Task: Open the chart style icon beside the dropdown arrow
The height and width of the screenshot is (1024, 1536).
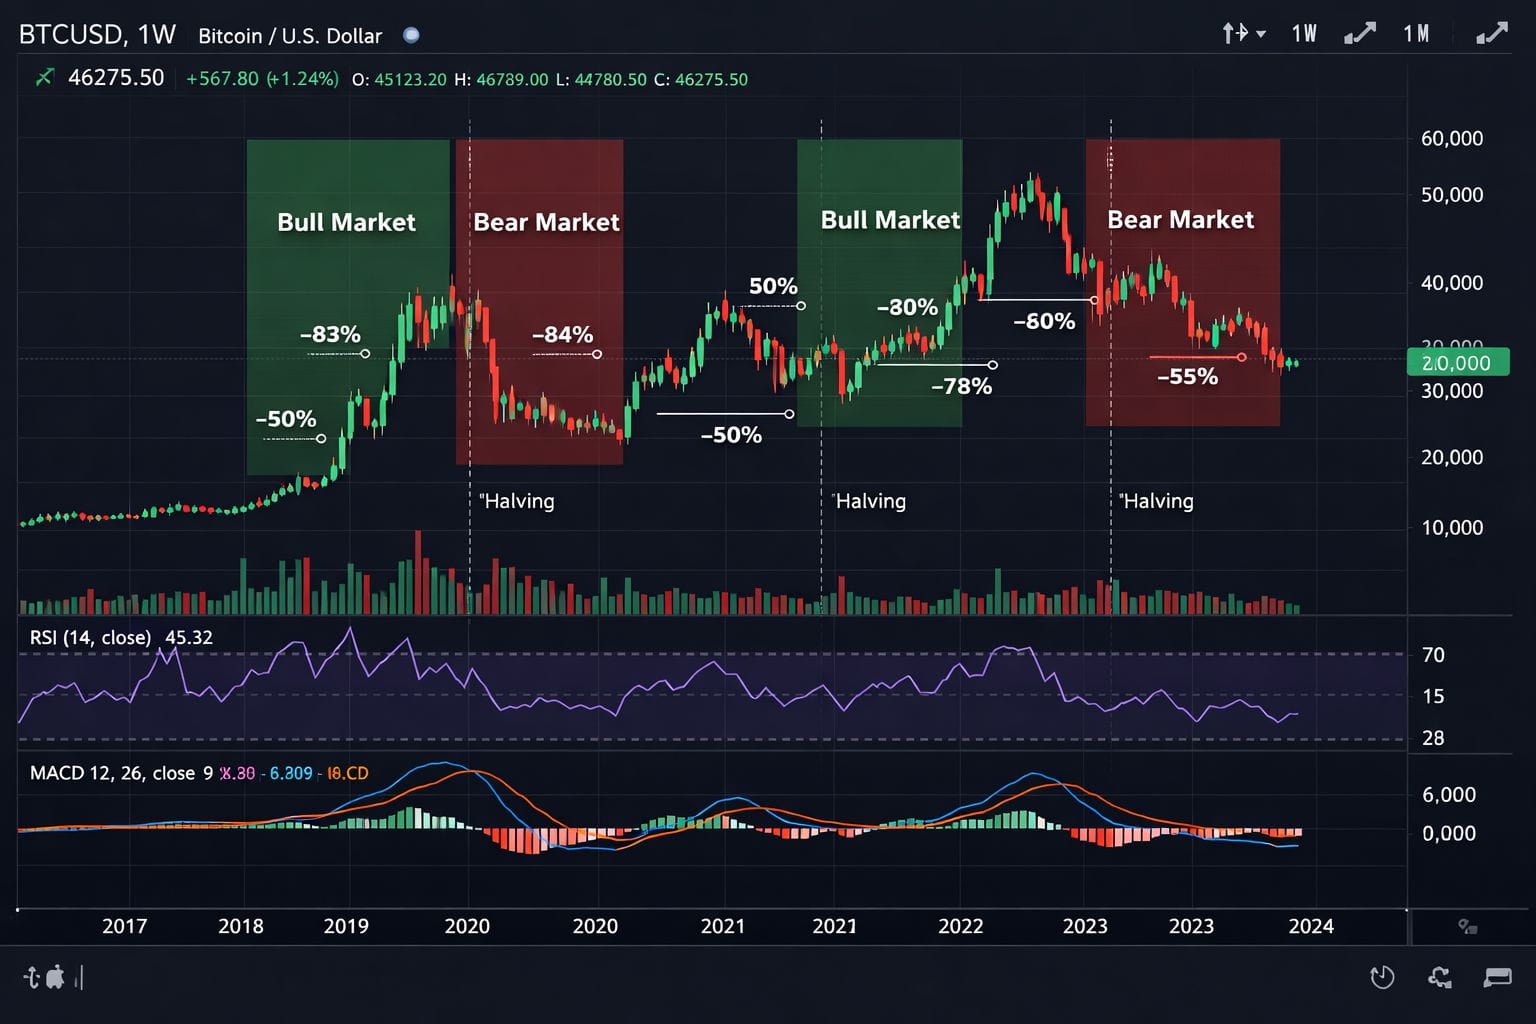Action: (x=1235, y=33)
